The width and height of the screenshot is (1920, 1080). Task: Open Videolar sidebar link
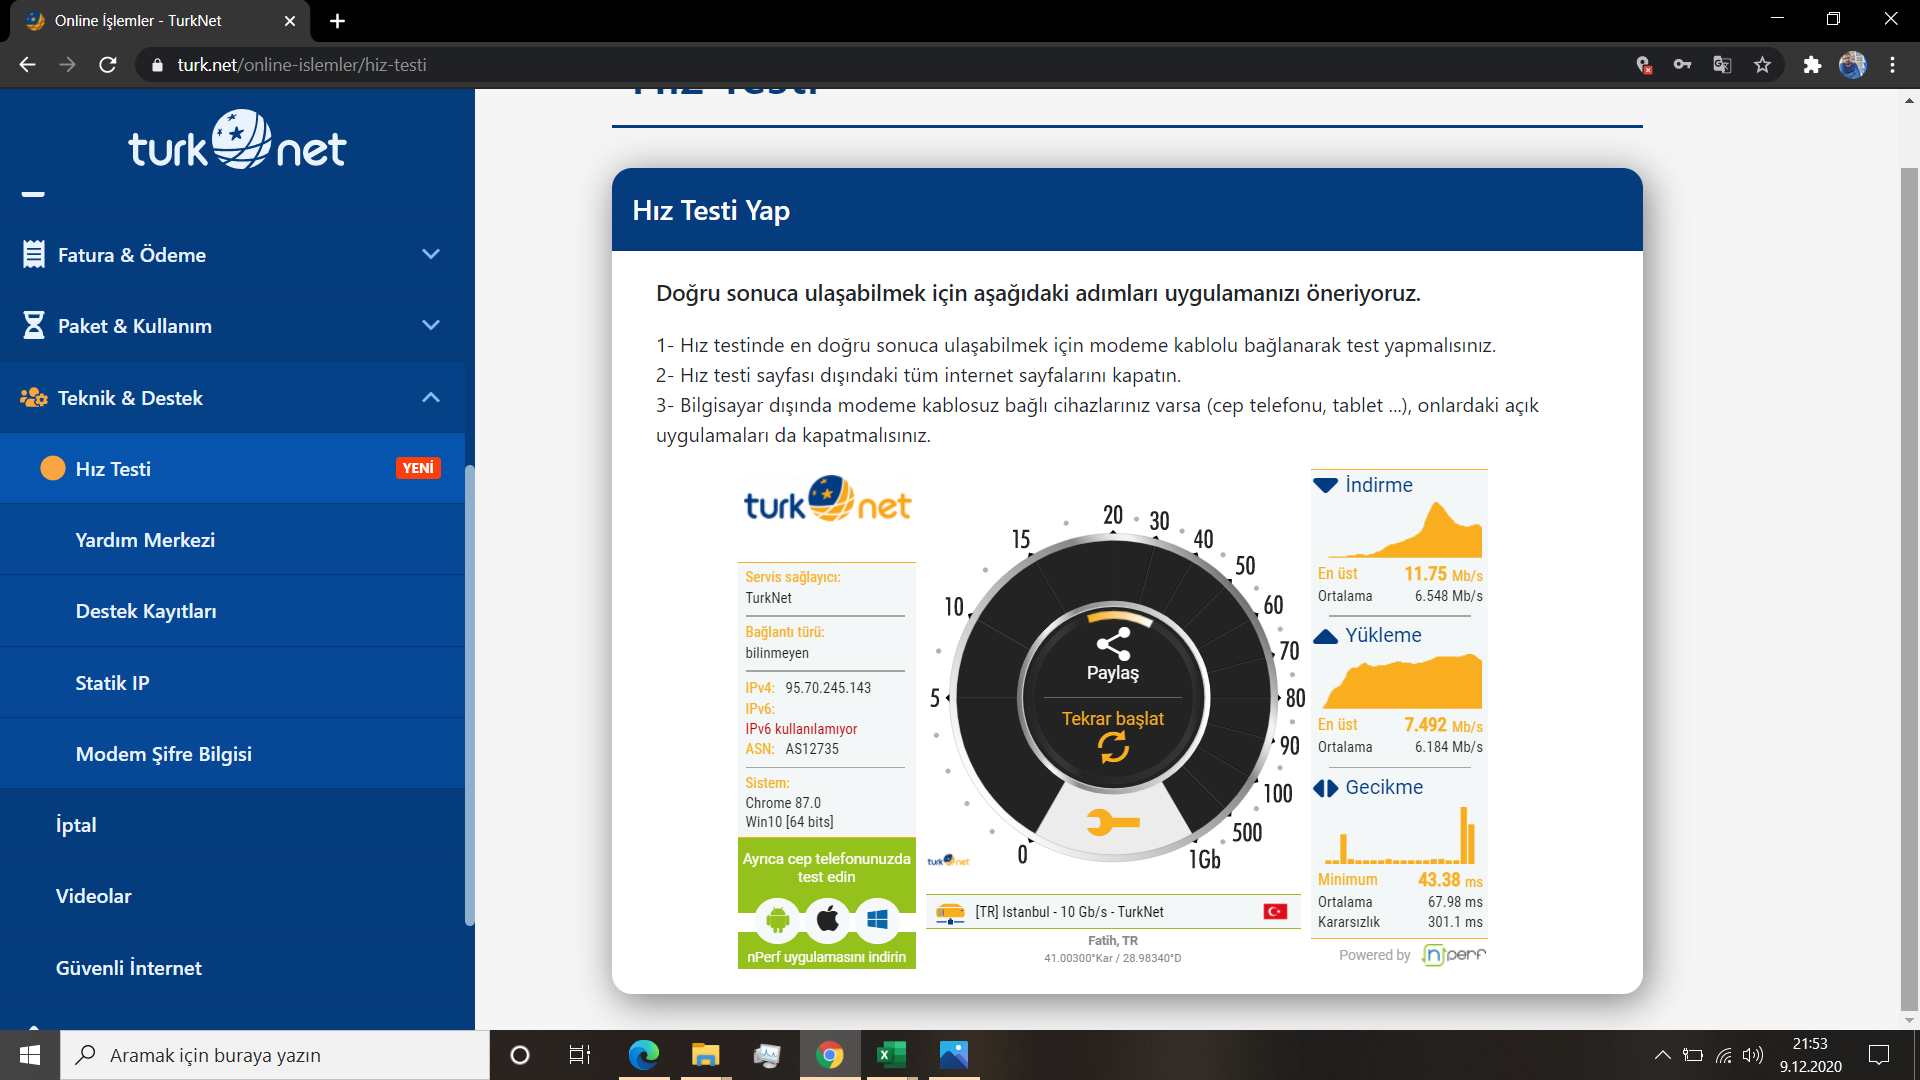pyautogui.click(x=94, y=896)
